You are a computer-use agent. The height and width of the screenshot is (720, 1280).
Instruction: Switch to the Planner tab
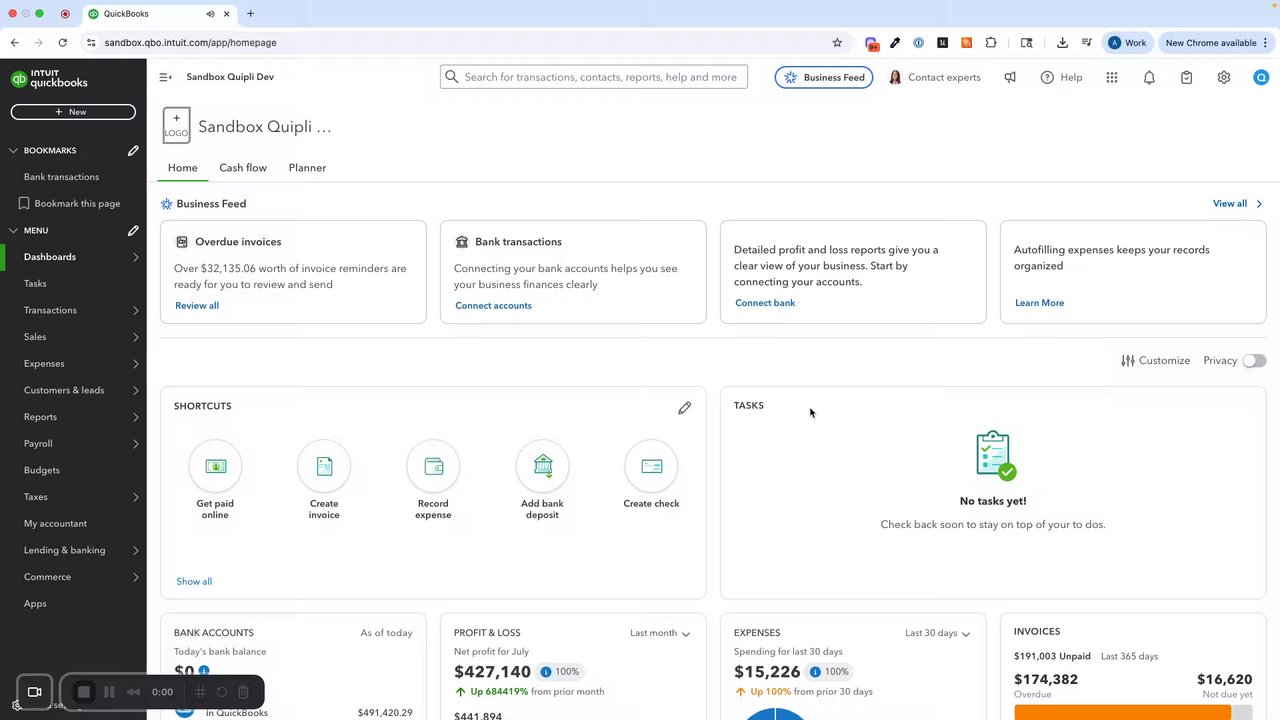click(x=307, y=168)
